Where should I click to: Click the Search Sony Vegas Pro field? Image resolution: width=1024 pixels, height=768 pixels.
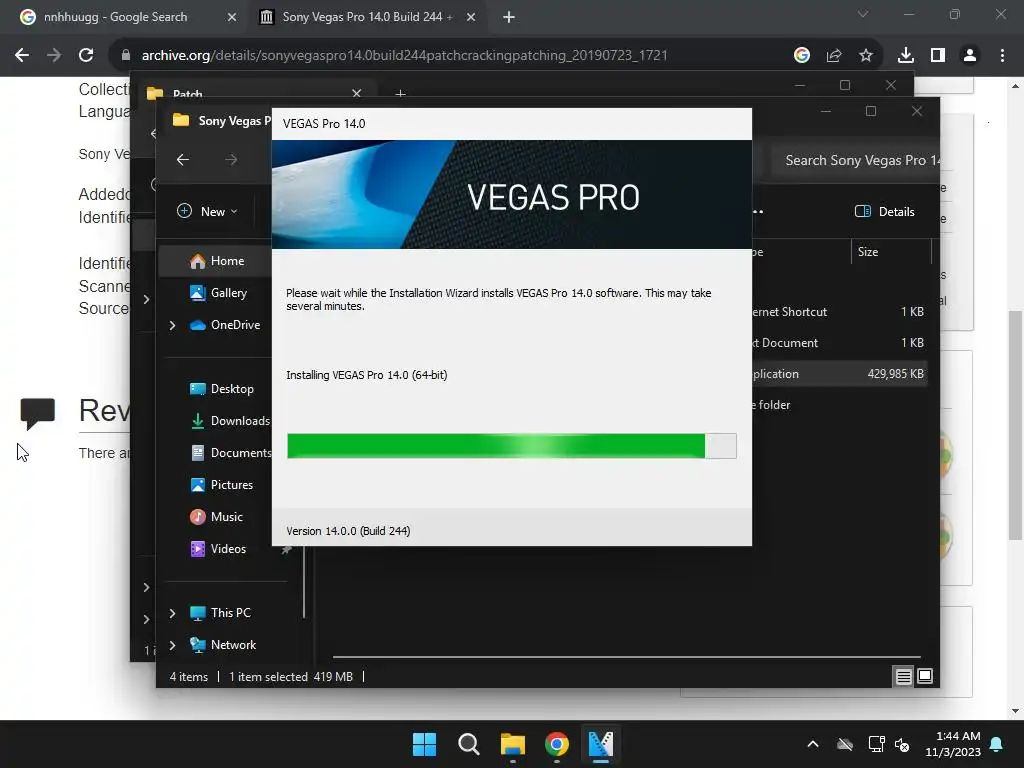pos(854,160)
